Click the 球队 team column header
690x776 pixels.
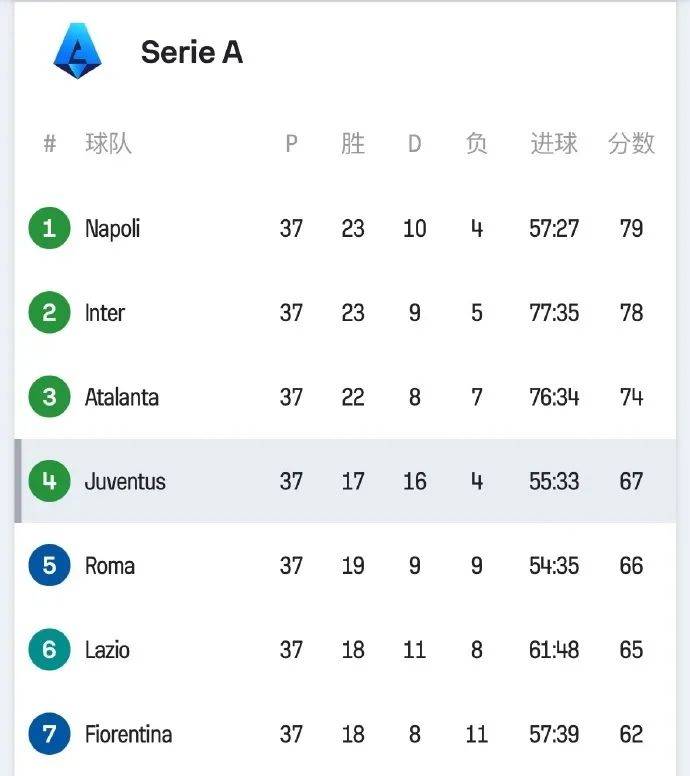[x=108, y=144]
